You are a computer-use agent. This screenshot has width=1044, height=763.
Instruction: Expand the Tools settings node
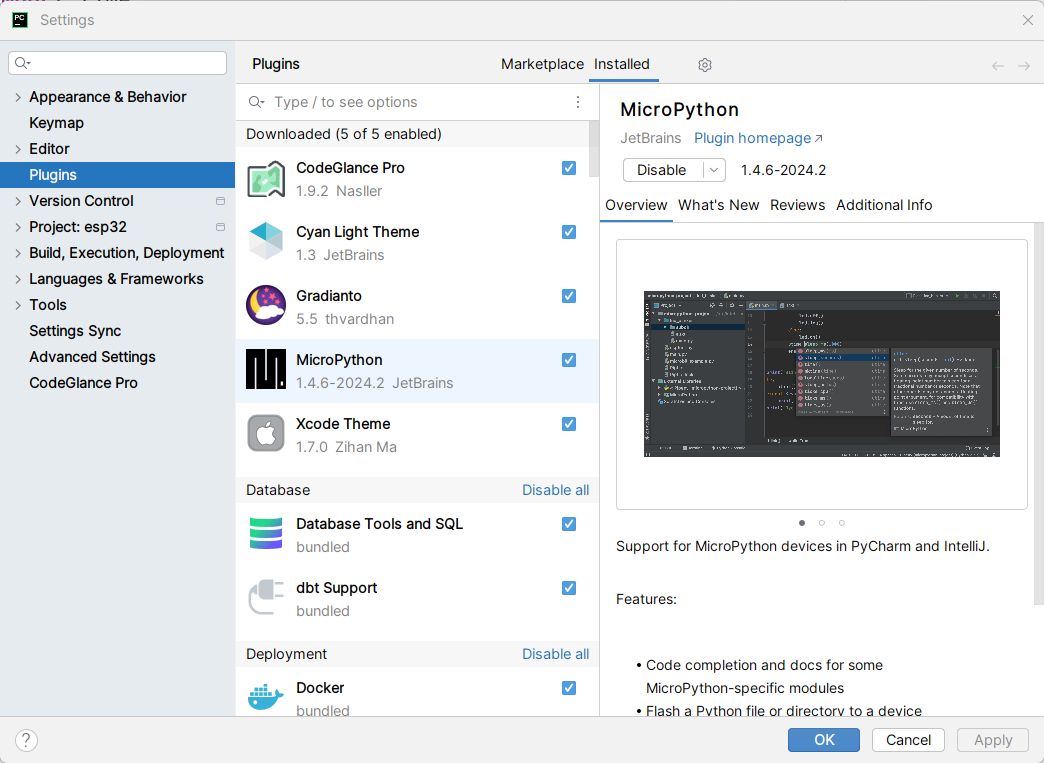click(18, 305)
